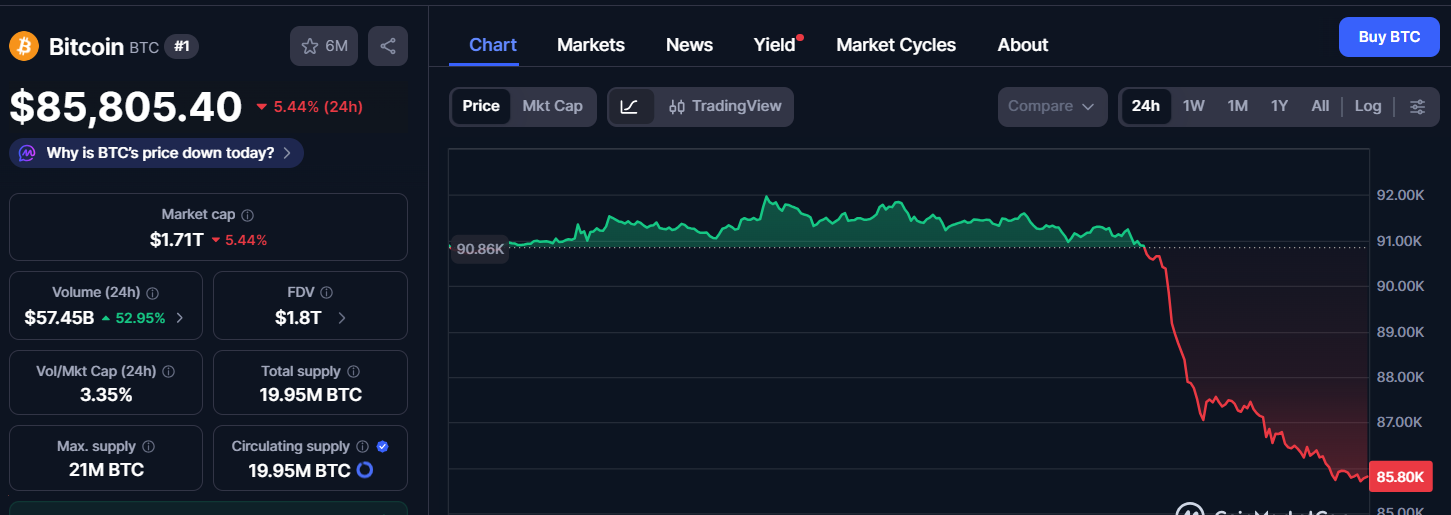1451x515 pixels.
Task: Click Max. supply info icon
Action: (148, 447)
